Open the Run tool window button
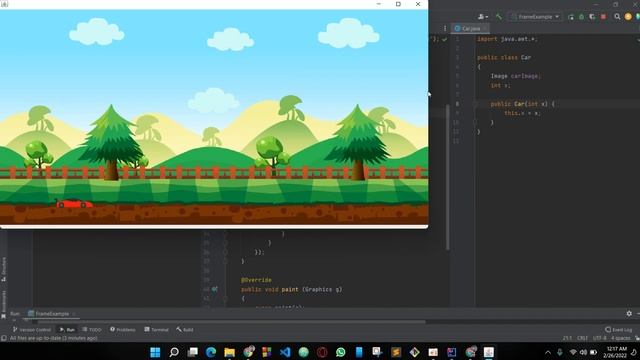The width and height of the screenshot is (640, 360). pos(67,329)
